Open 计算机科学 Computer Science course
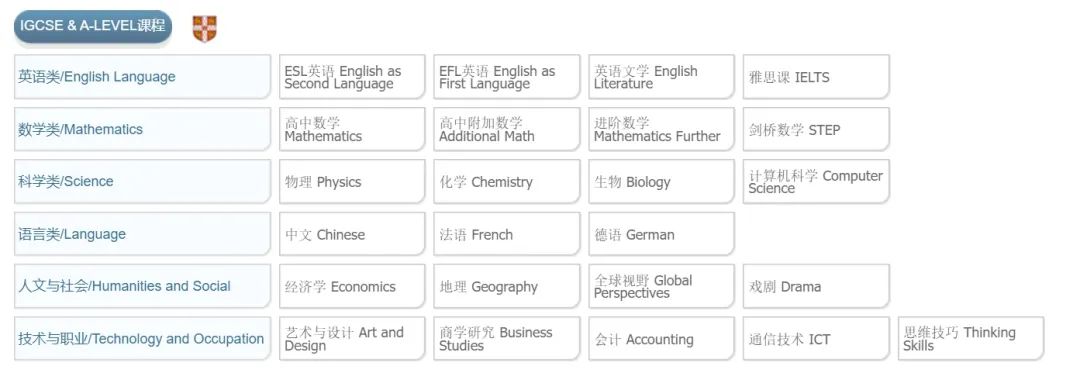This screenshot has height=373, width=1080. pyautogui.click(x=816, y=182)
